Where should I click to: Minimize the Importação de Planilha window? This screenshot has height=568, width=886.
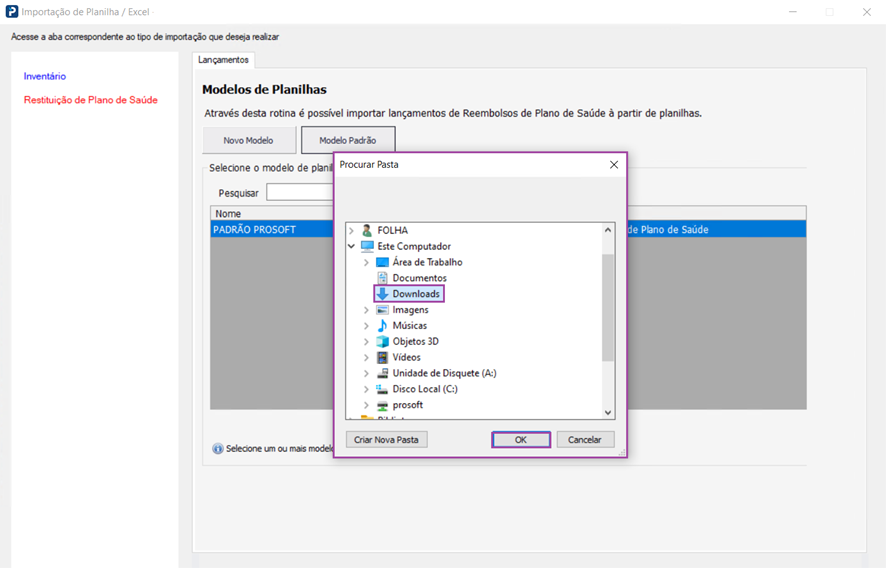coord(793,12)
